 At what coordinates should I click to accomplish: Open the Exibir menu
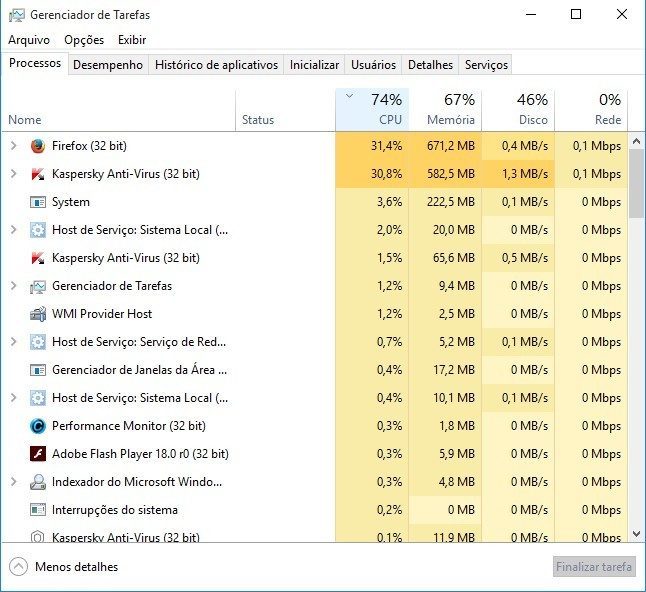pos(132,40)
